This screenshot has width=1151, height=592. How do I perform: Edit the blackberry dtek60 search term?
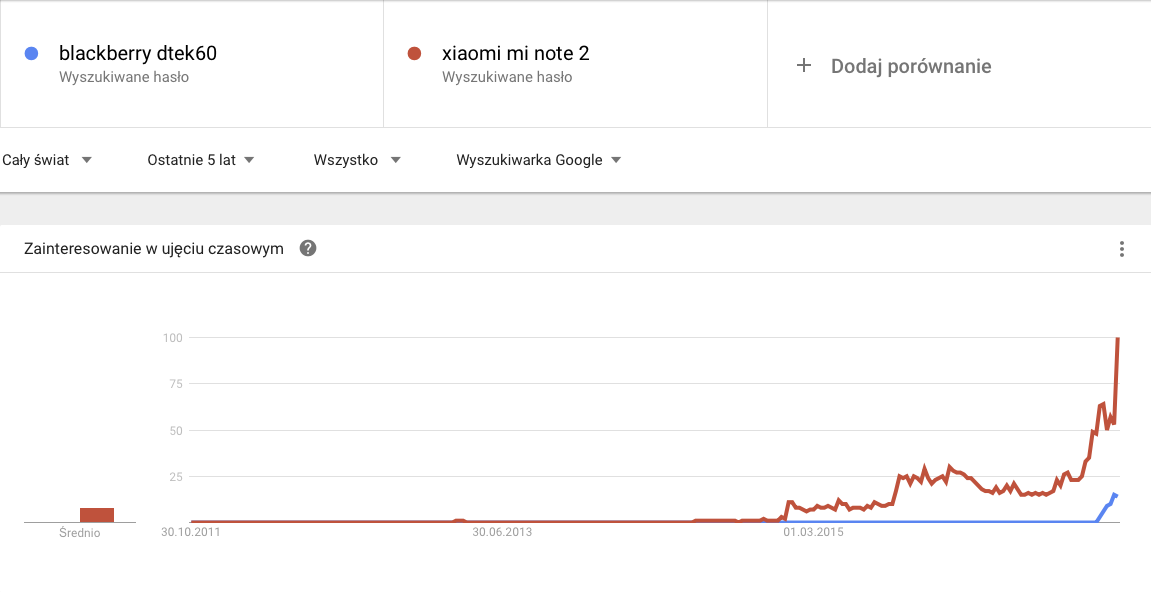138,54
